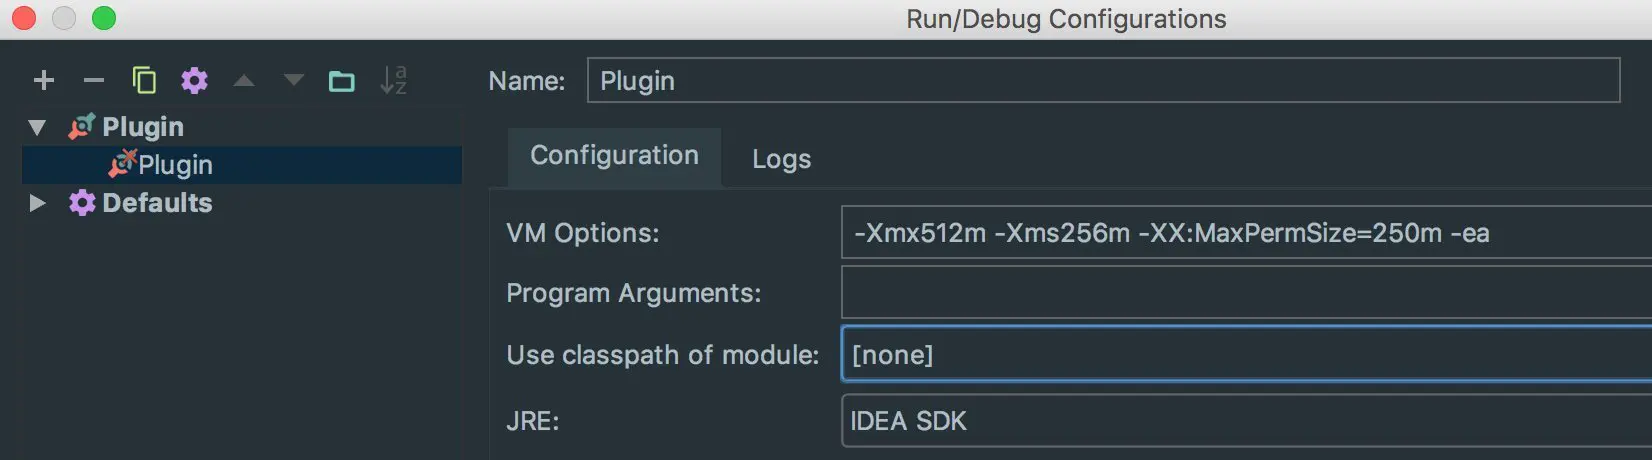Open edit defaults gear icon
Viewport: 1652px width, 460px height.
[x=194, y=80]
